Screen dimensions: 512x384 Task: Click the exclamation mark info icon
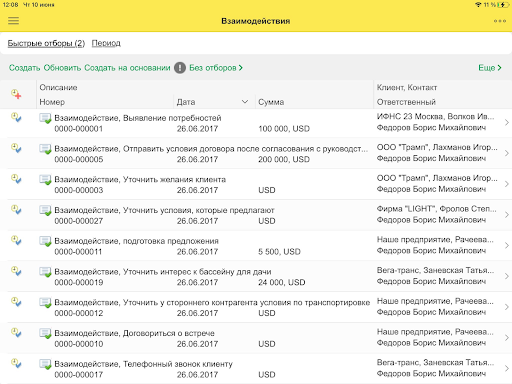(x=180, y=68)
